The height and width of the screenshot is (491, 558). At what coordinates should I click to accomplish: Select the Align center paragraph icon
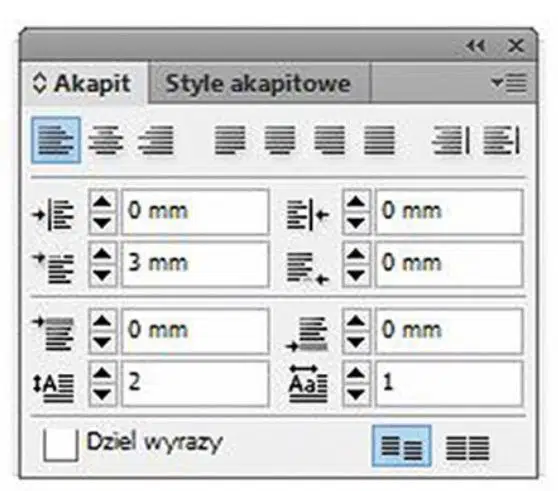coord(106,140)
